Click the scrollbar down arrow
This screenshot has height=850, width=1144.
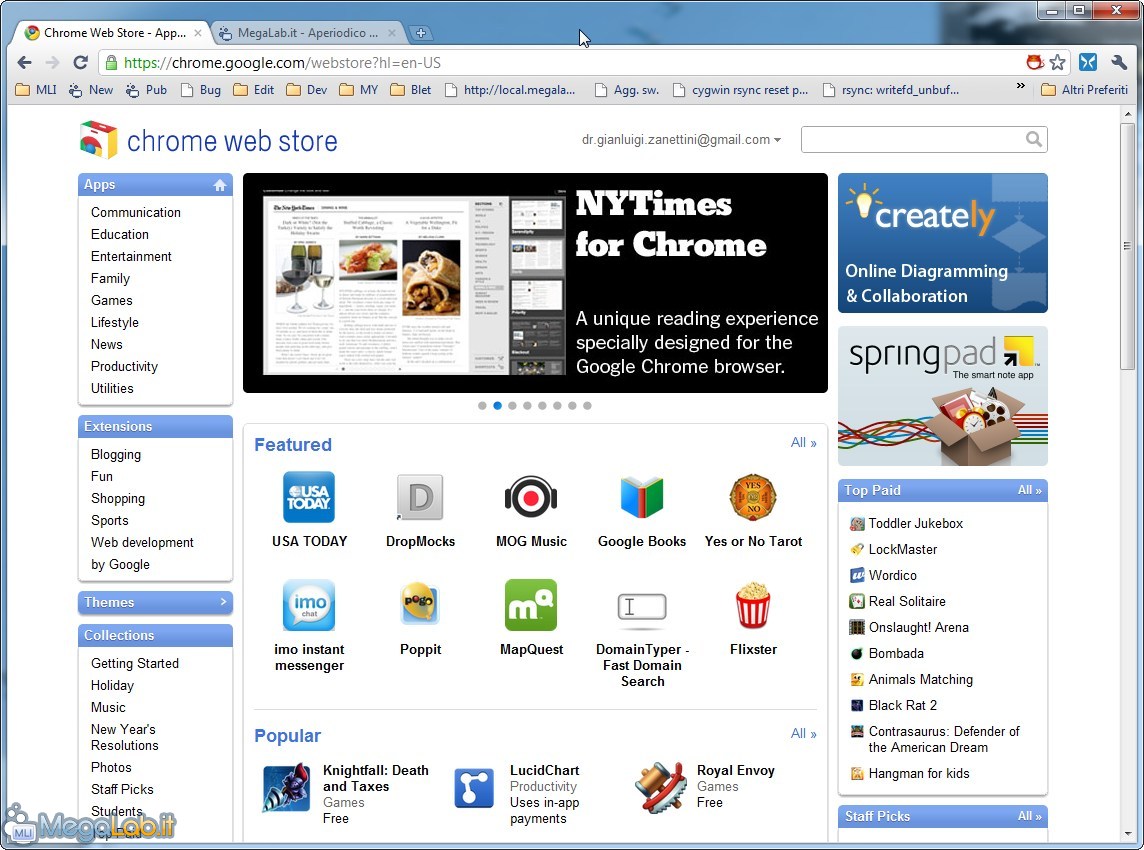coord(1128,833)
